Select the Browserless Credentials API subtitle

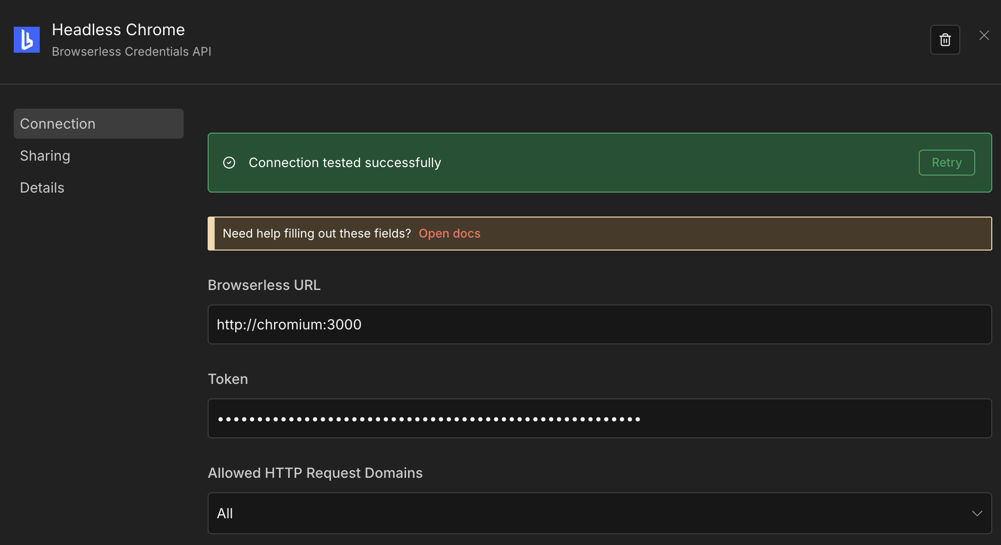(132, 52)
